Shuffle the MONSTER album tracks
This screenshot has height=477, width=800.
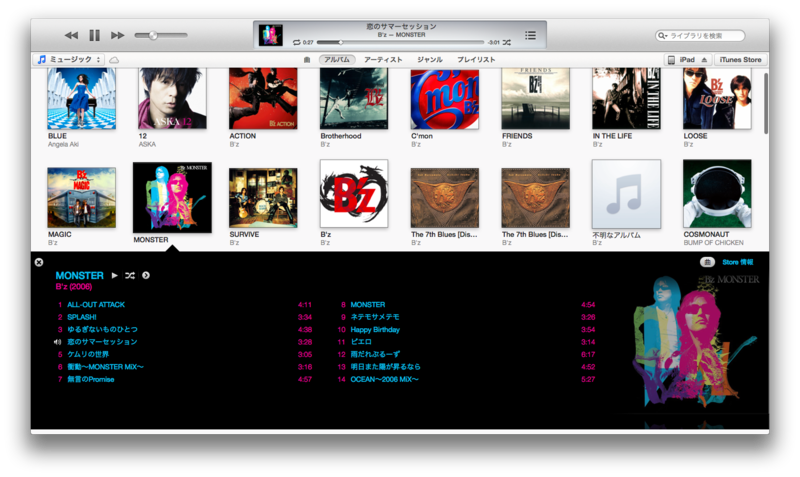[130, 275]
